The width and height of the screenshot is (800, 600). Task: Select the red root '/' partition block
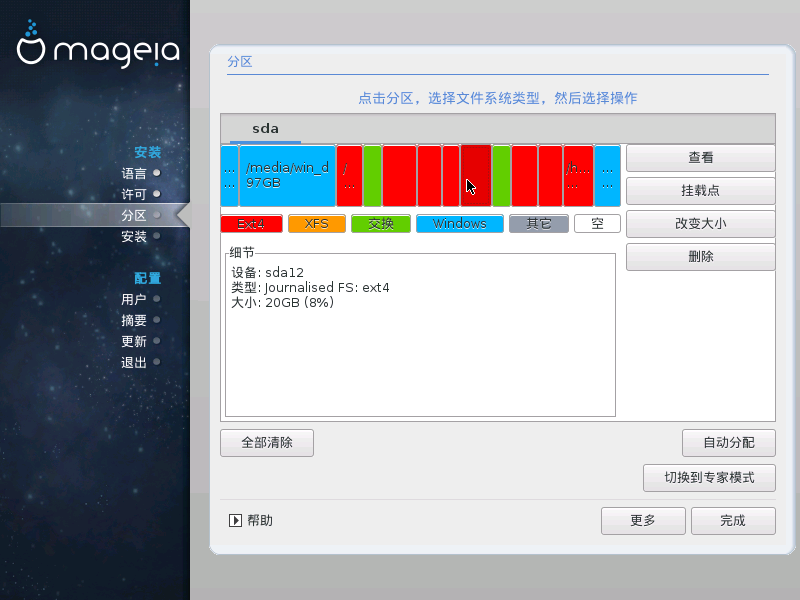[x=349, y=176]
